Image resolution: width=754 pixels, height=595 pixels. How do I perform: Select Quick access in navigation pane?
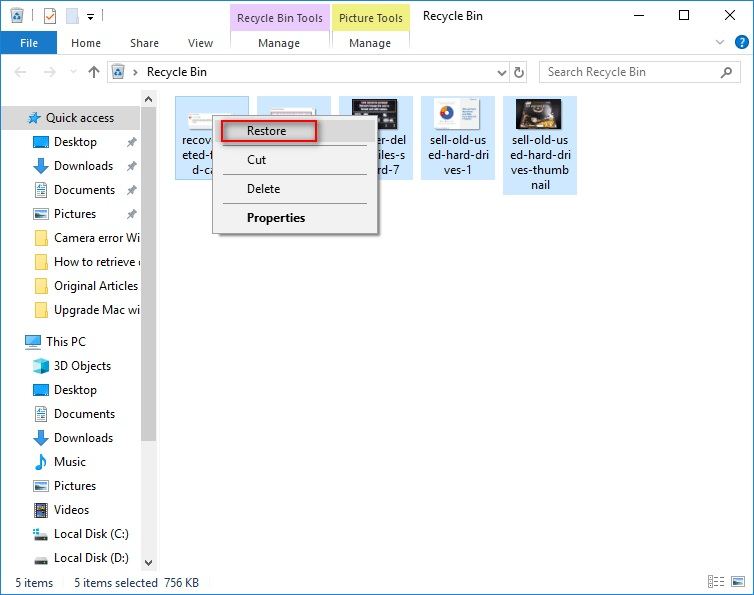71,118
